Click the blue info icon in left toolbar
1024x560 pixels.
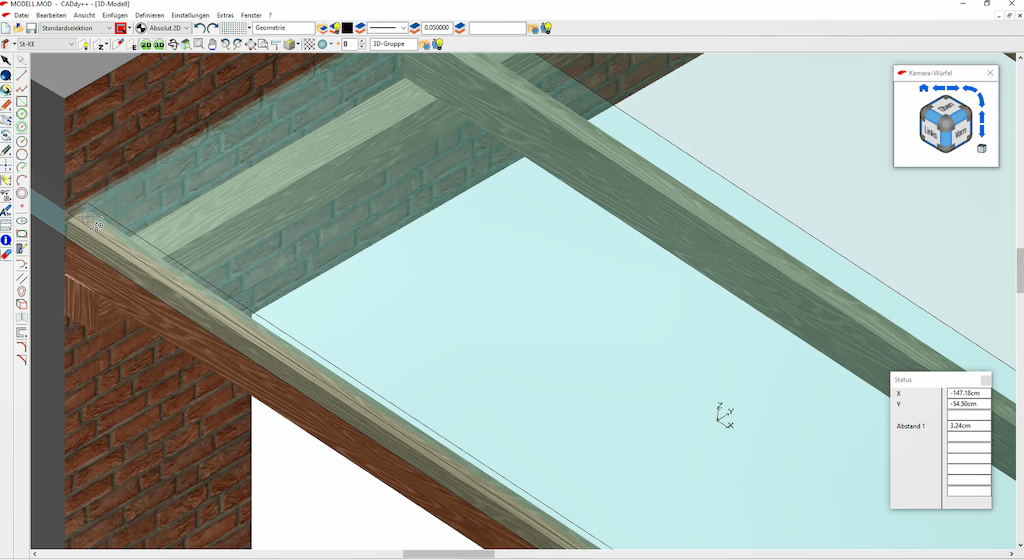[6, 240]
